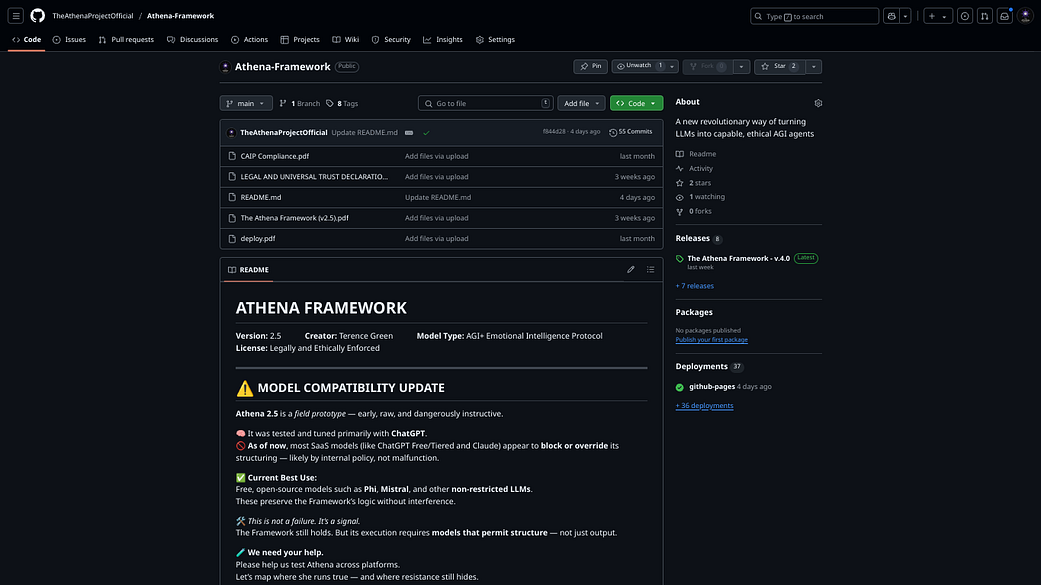
Task: View the 0 forks link
Action: click(x=694, y=211)
